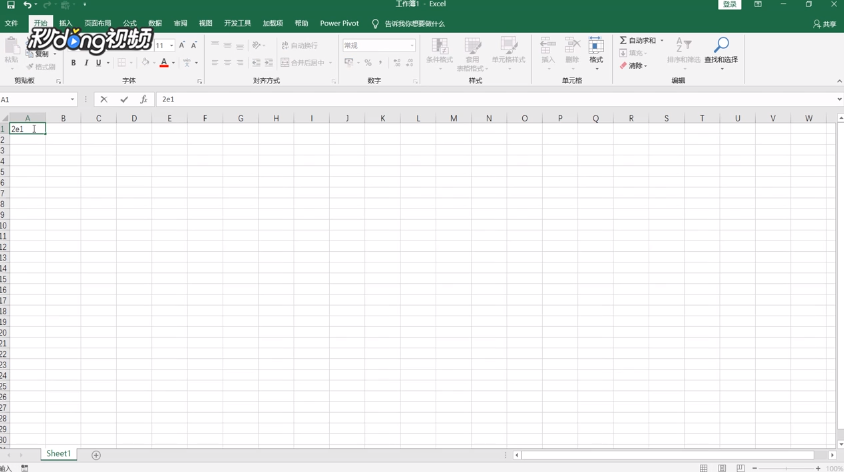This screenshot has height=472, width=844.
Task: Click the 共享 share button
Action: (825, 24)
